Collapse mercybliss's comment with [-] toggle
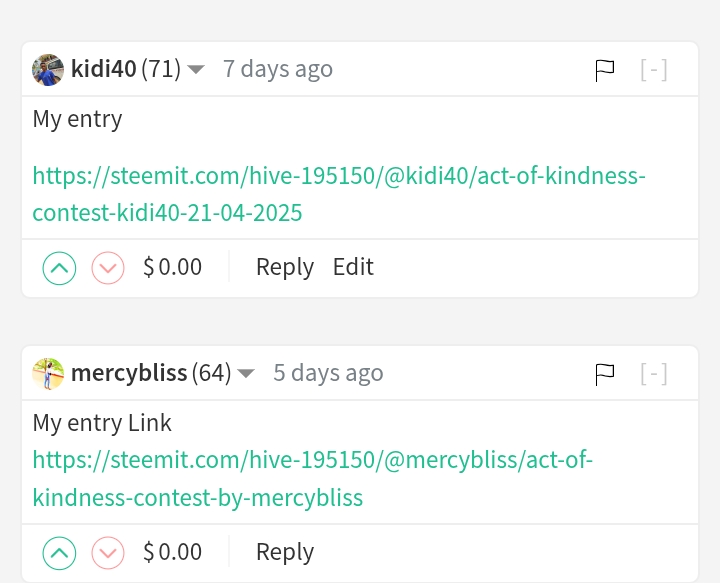720x583 pixels. 653,374
